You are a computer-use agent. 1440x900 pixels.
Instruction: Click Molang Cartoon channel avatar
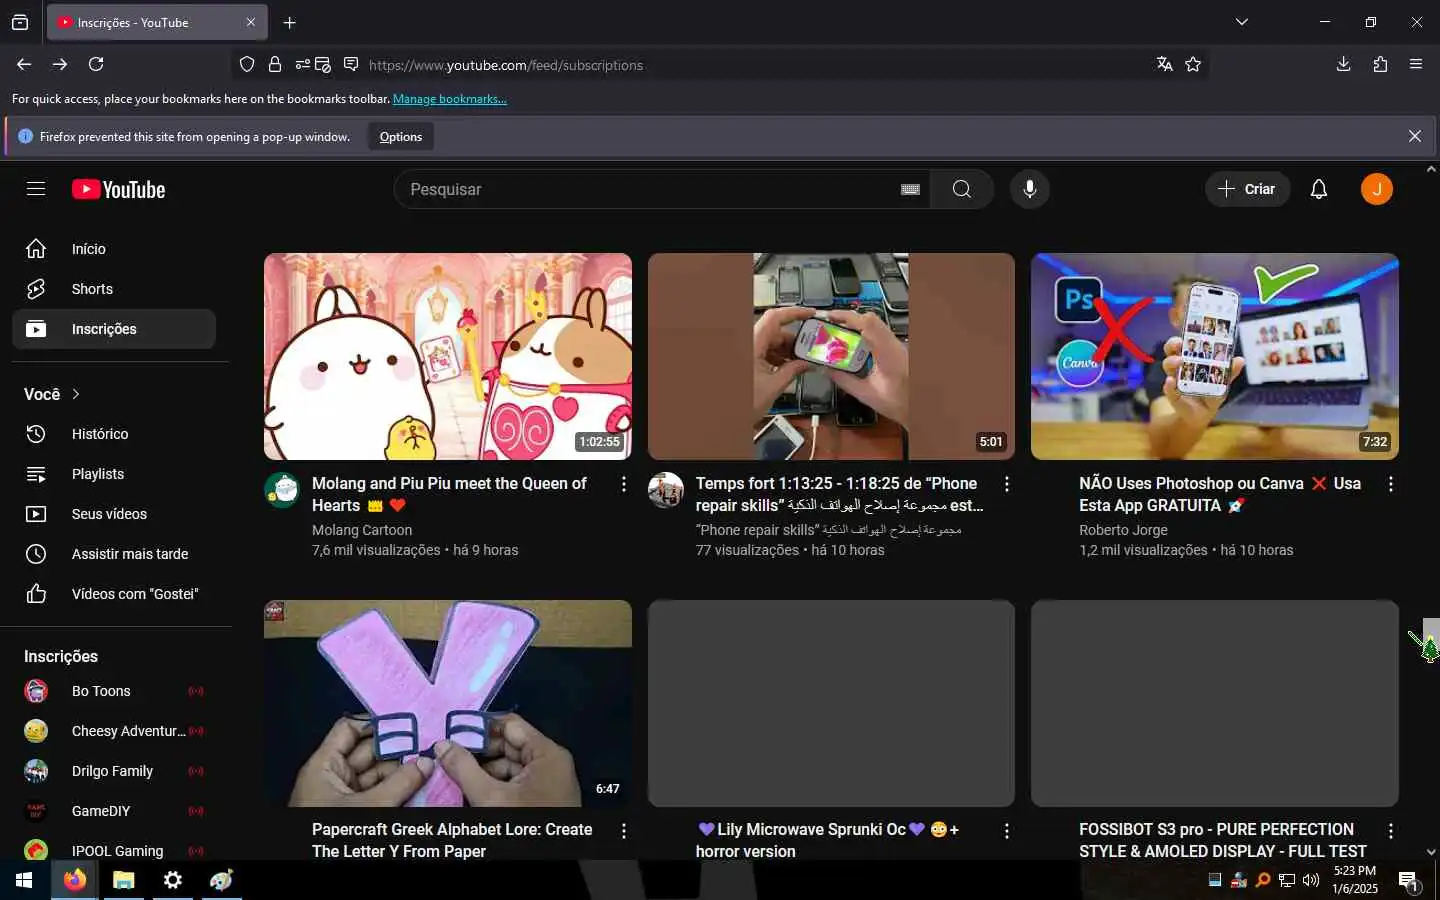[x=282, y=490]
